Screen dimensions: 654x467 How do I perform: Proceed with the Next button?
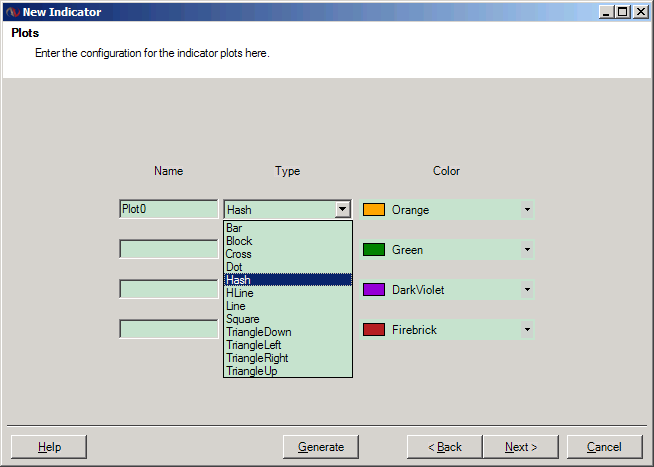[x=521, y=447]
